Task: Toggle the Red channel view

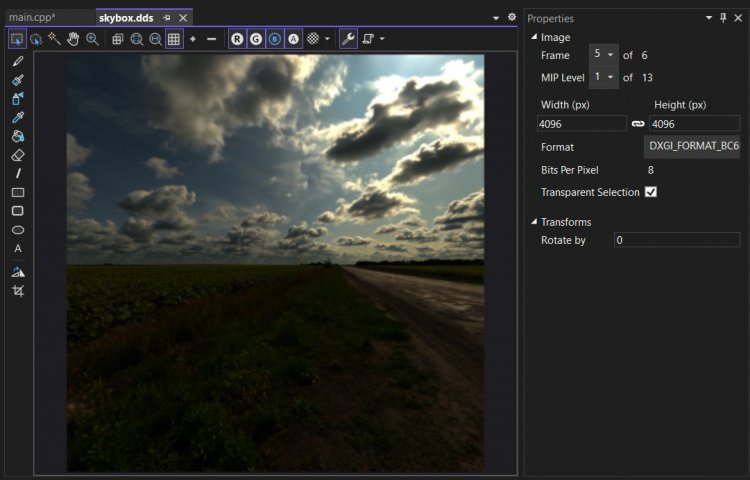Action: pos(237,39)
